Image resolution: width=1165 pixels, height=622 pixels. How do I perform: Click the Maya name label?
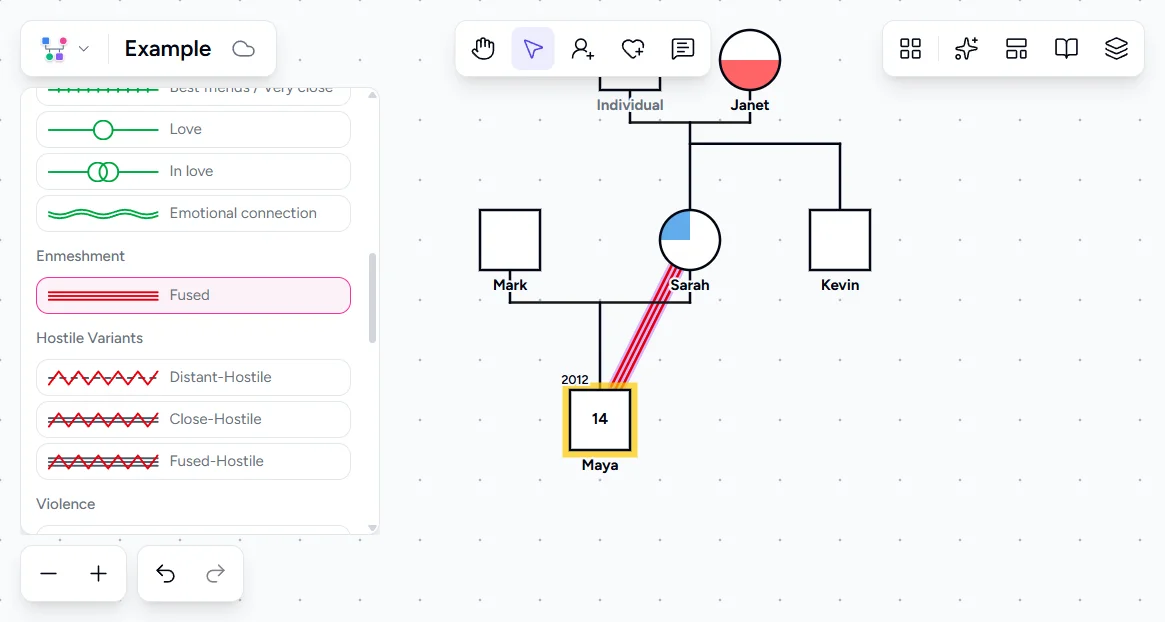tap(600, 465)
